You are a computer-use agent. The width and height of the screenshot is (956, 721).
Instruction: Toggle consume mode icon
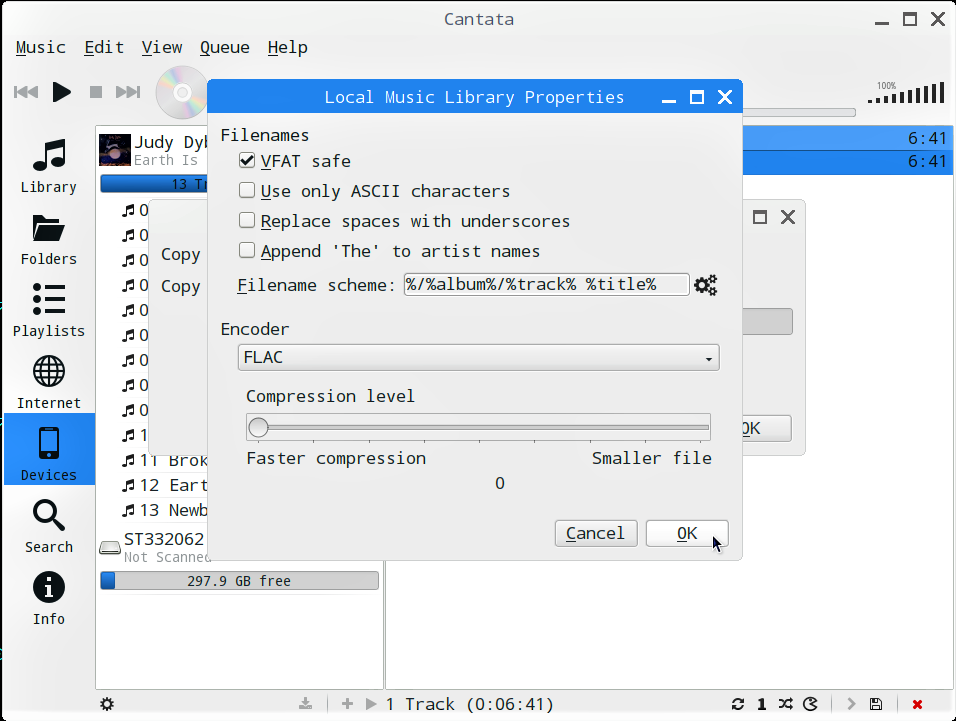pyautogui.click(x=810, y=704)
